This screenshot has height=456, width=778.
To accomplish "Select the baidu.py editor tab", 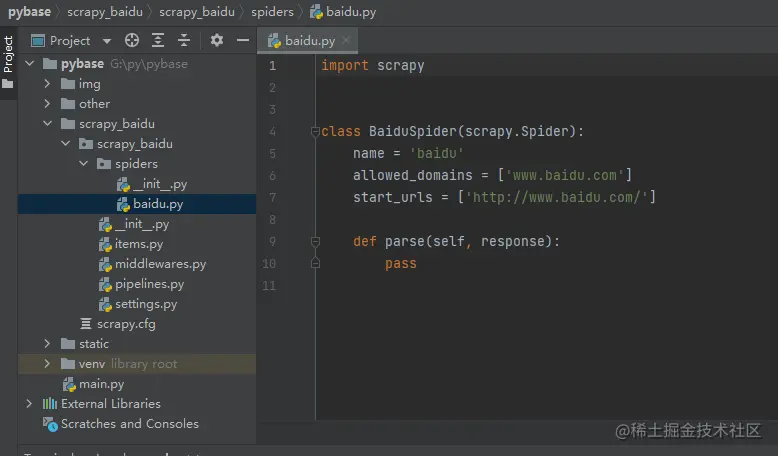I will tap(308, 41).
